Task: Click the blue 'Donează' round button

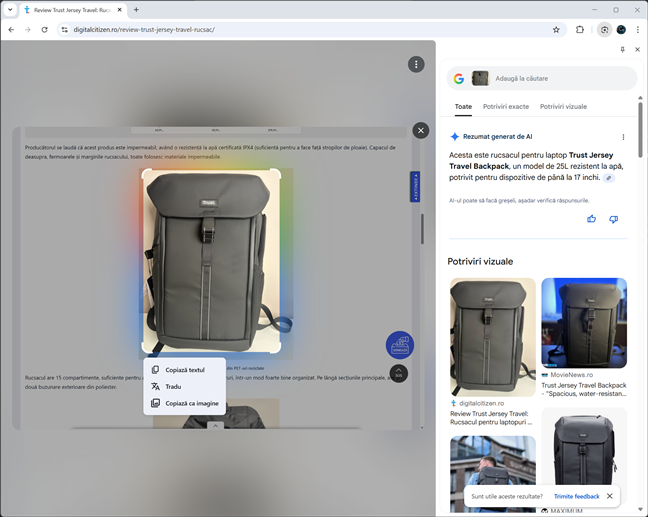Action: click(400, 345)
